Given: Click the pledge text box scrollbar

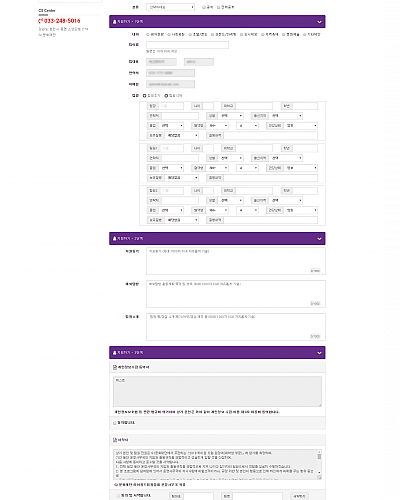Looking at the screenshot, I should point(319,464).
